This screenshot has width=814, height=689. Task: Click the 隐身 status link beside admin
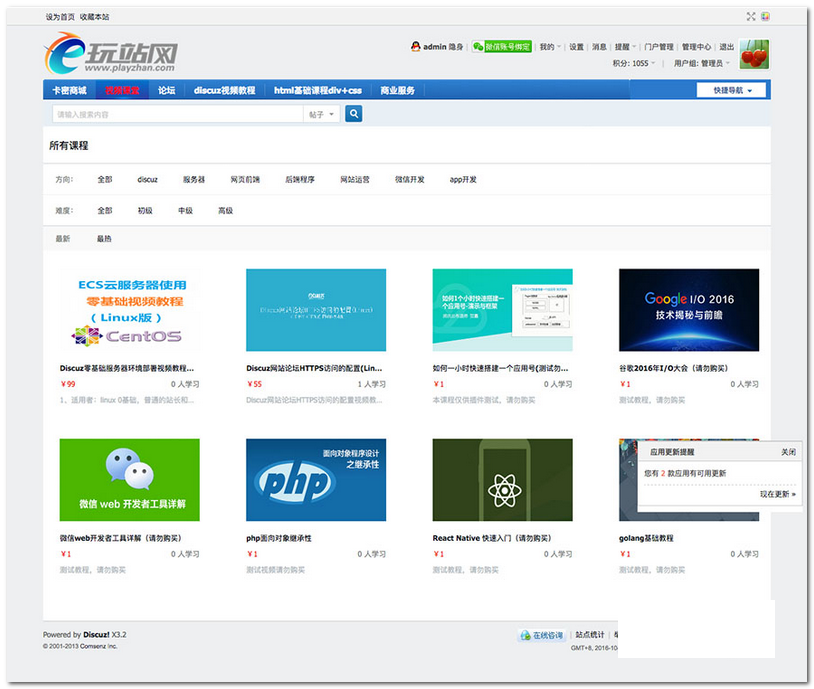[456, 47]
